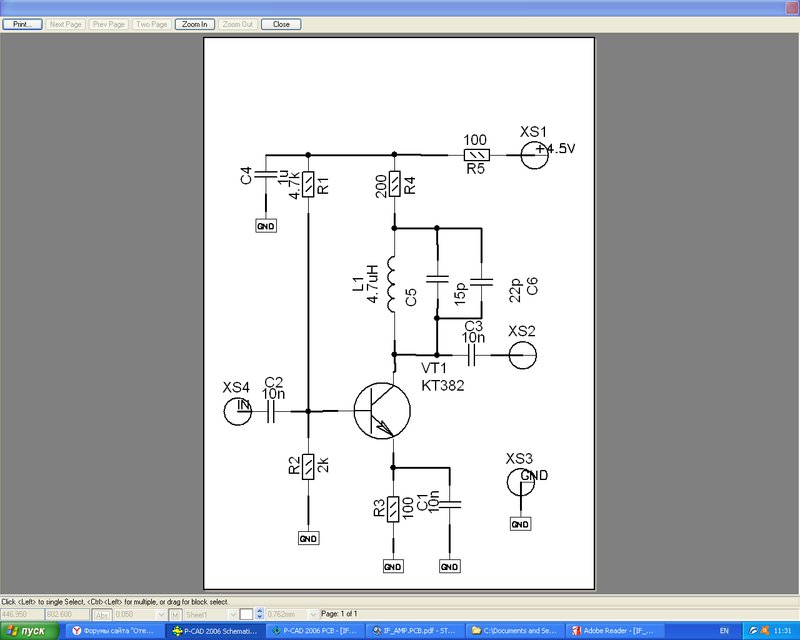
Task: Click the greyed Zoom Out button
Action: click(238, 24)
